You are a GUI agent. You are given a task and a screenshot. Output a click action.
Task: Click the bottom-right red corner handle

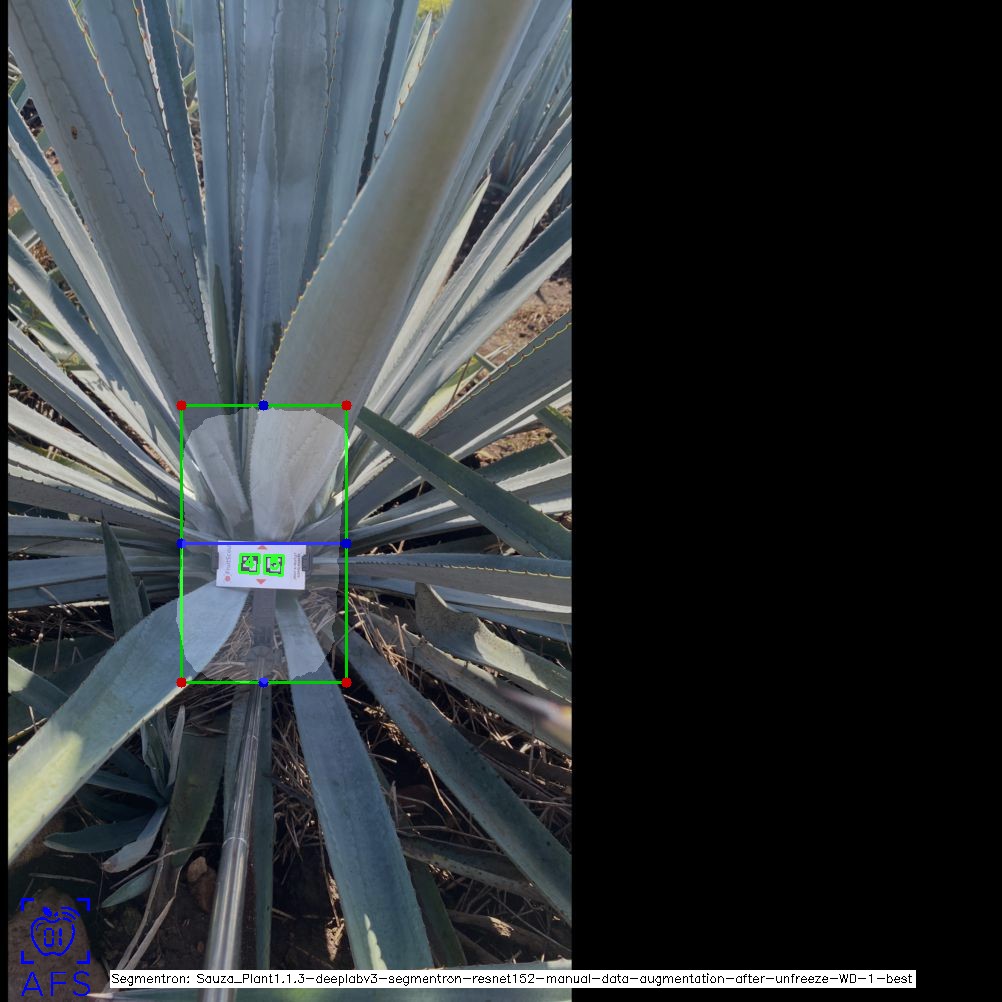346,682
